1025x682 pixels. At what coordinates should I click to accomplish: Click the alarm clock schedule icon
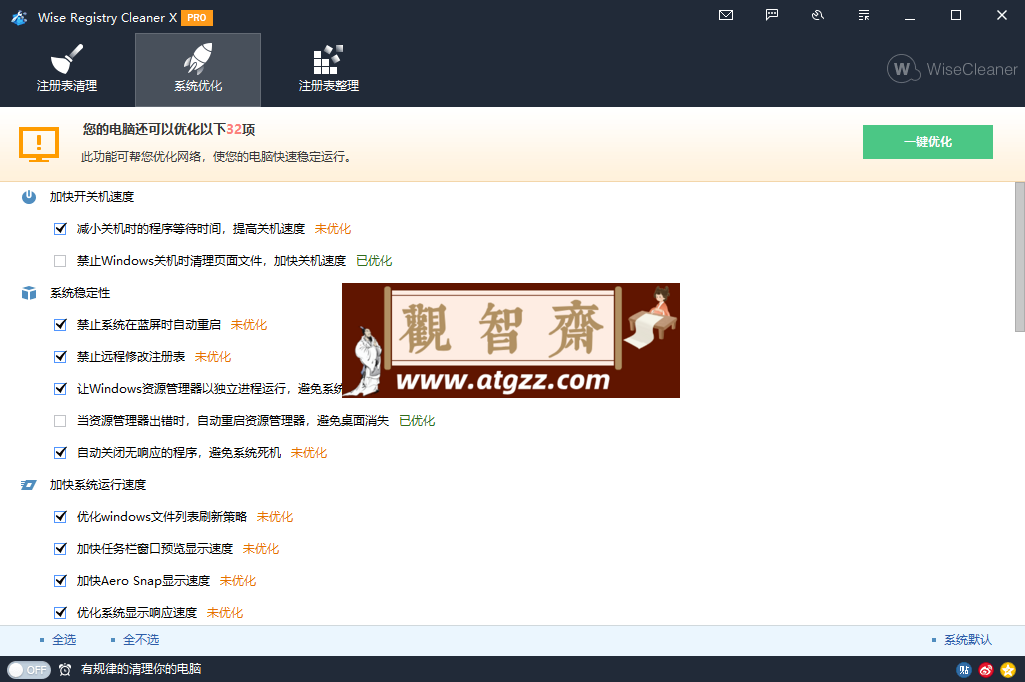(x=65, y=670)
